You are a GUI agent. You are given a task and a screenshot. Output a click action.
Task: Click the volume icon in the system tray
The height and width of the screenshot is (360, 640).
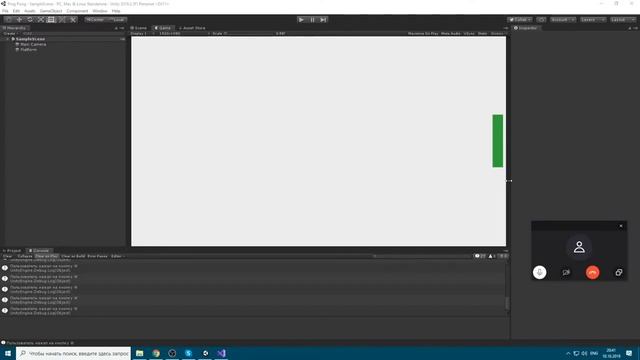584,353
